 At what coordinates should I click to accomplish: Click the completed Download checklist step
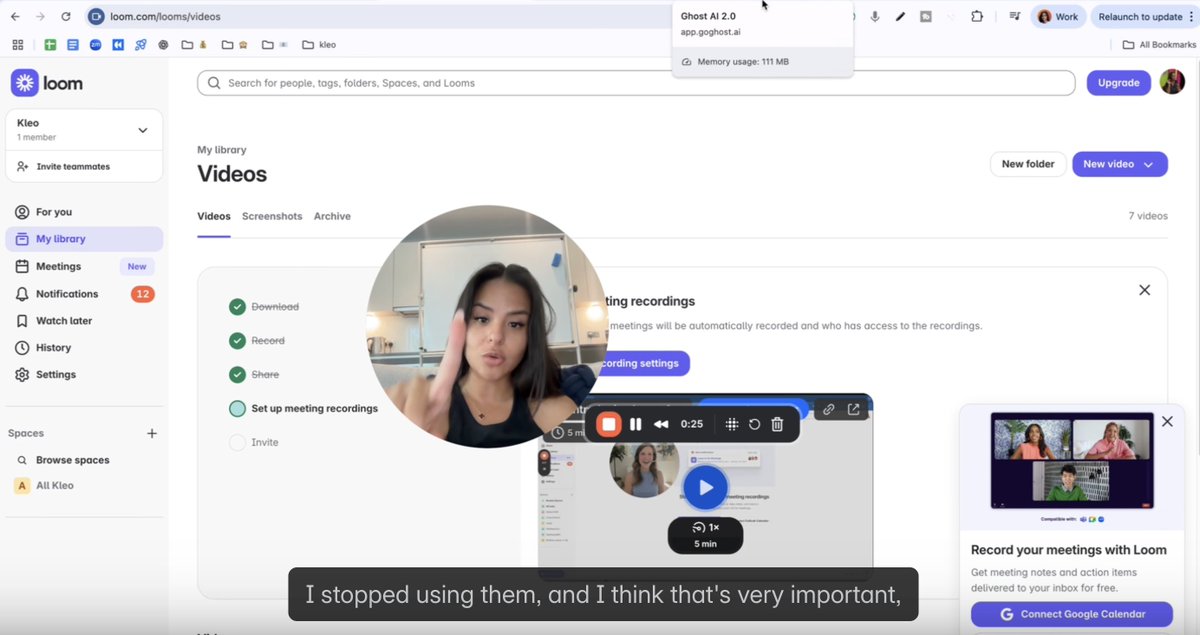264,307
